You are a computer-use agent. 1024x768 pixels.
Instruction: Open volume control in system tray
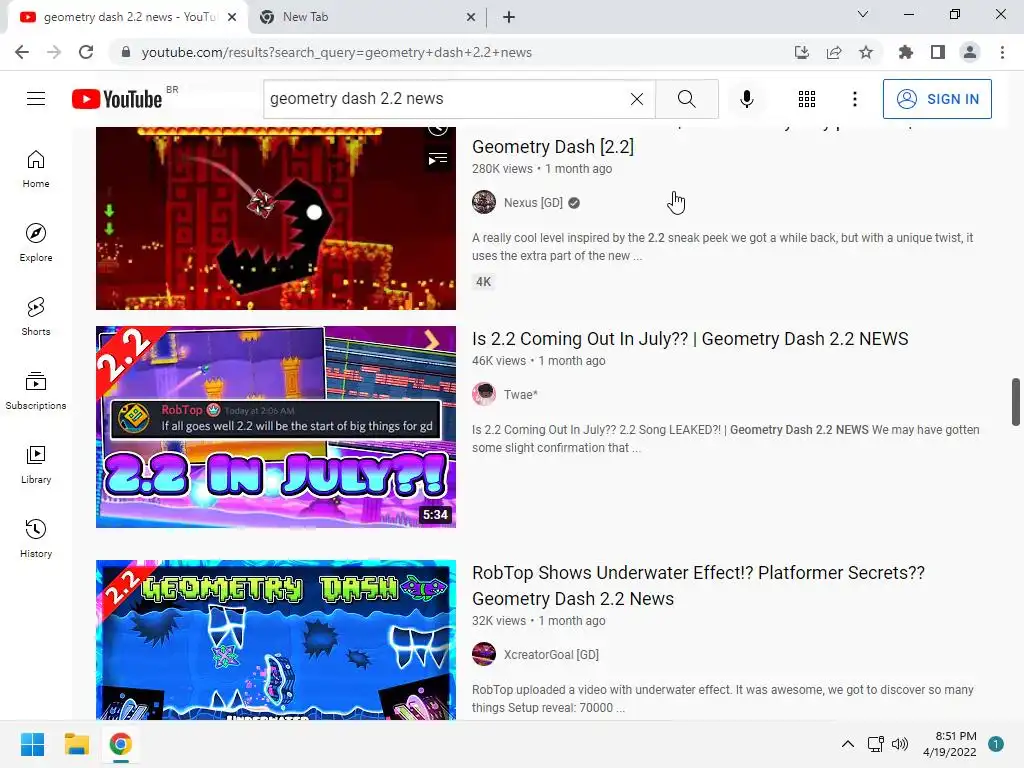(900, 744)
